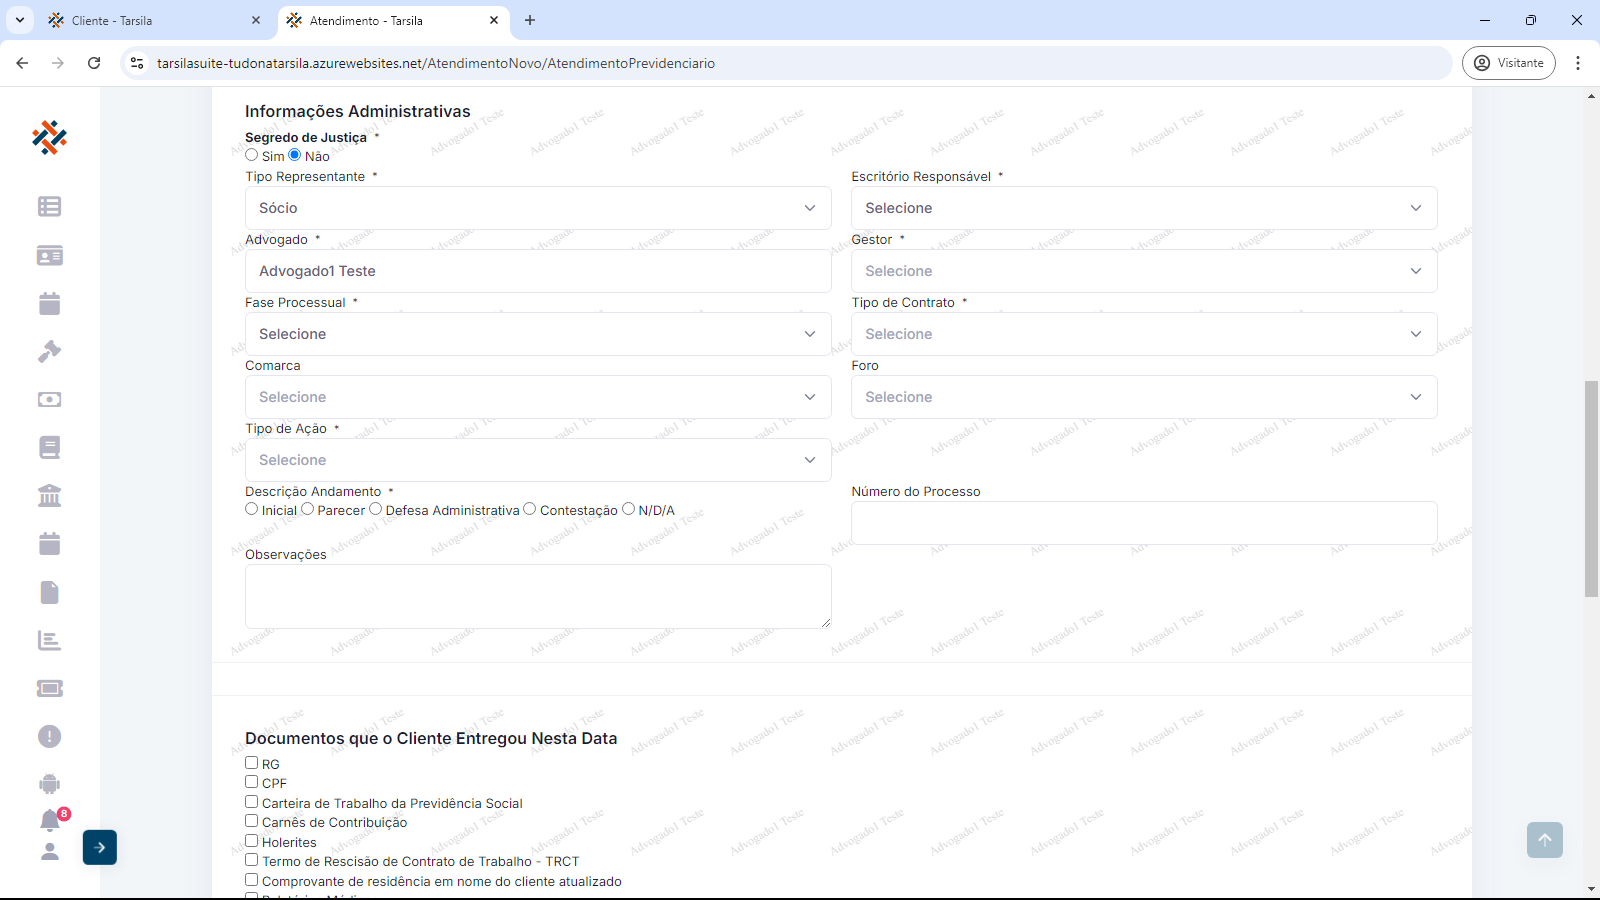Expand sidebar with the arrow button
Viewport: 1600px width, 900px height.
(100, 847)
